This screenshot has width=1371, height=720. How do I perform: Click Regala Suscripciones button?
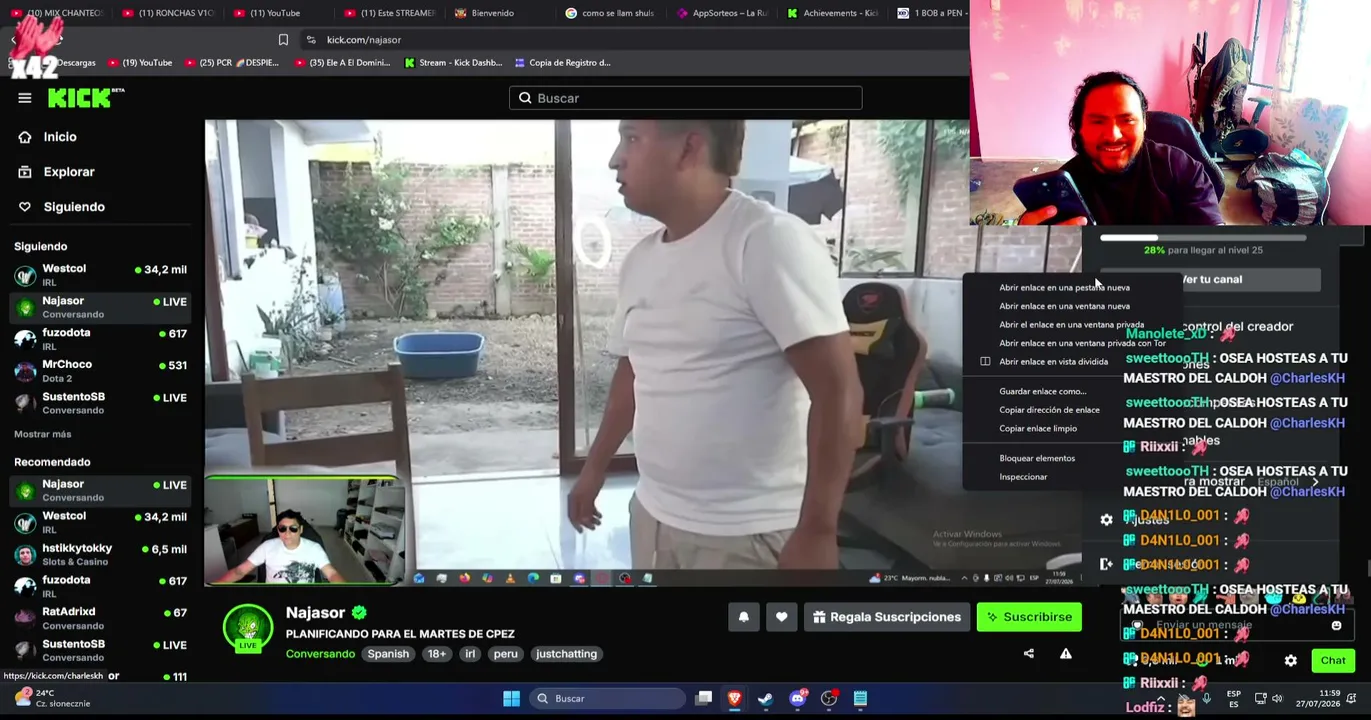tap(887, 617)
